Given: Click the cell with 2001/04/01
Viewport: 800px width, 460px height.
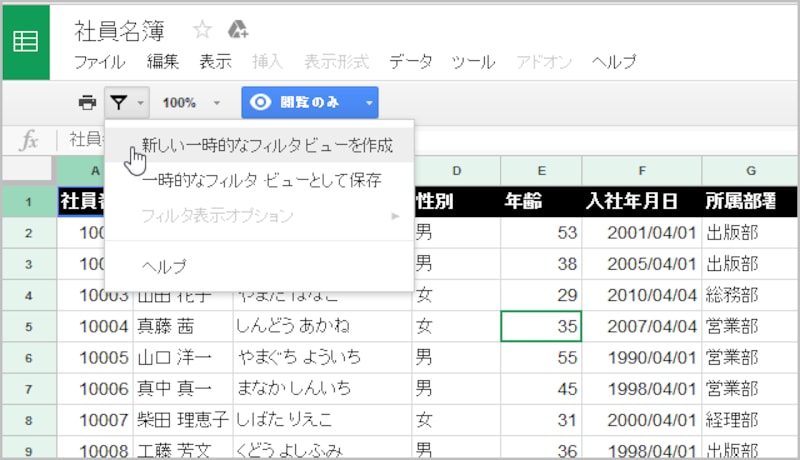Looking at the screenshot, I should [x=642, y=233].
